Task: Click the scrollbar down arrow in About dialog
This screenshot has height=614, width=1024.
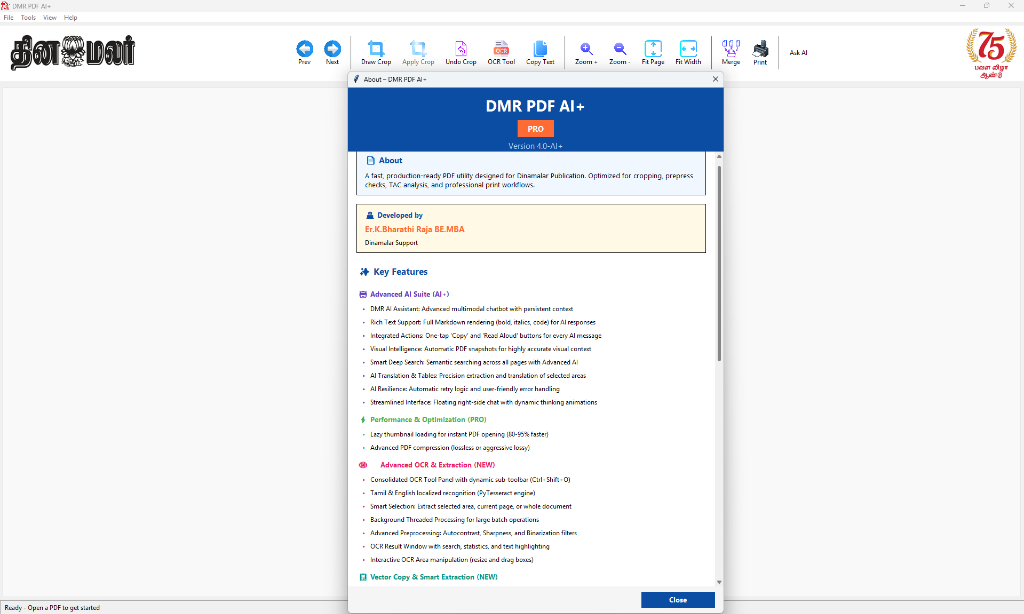Action: coord(719,582)
